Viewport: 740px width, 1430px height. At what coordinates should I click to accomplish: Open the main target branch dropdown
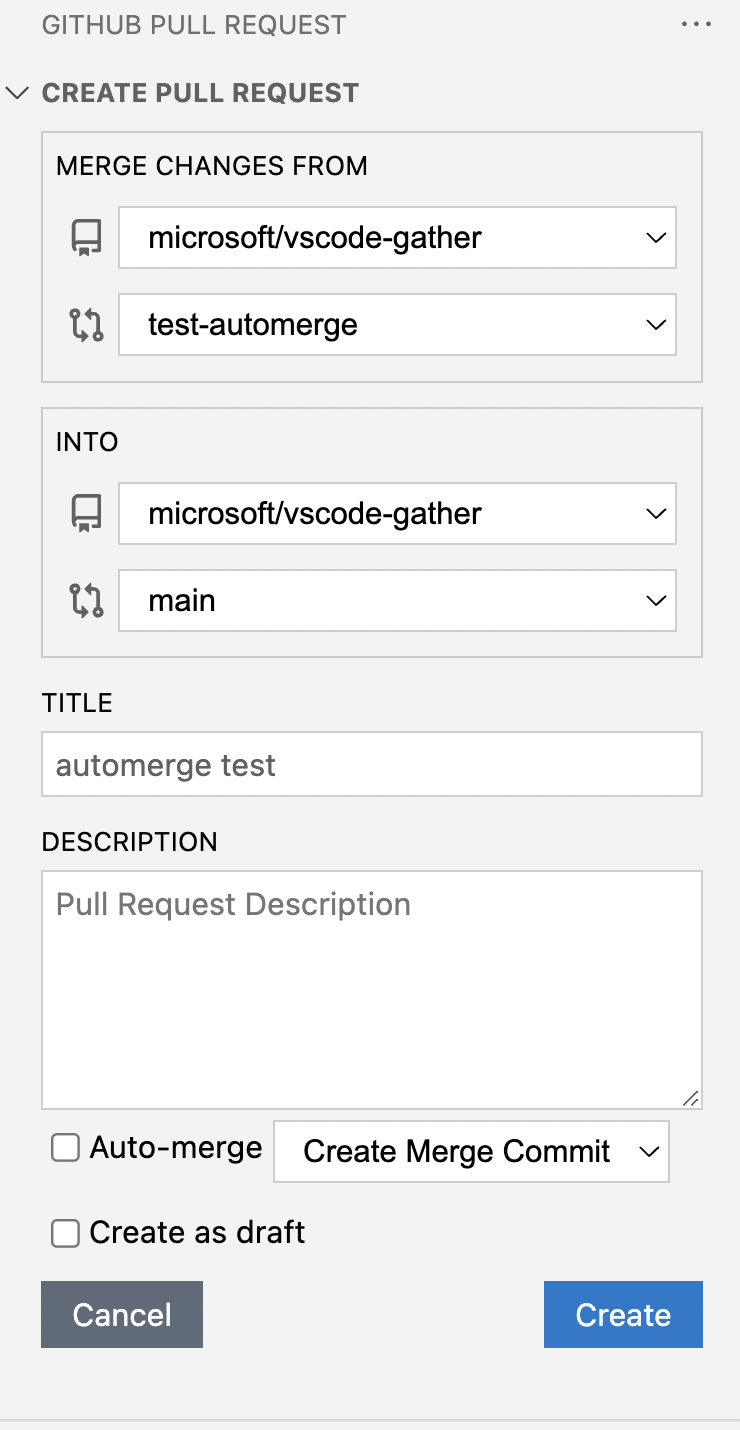[x=397, y=601]
